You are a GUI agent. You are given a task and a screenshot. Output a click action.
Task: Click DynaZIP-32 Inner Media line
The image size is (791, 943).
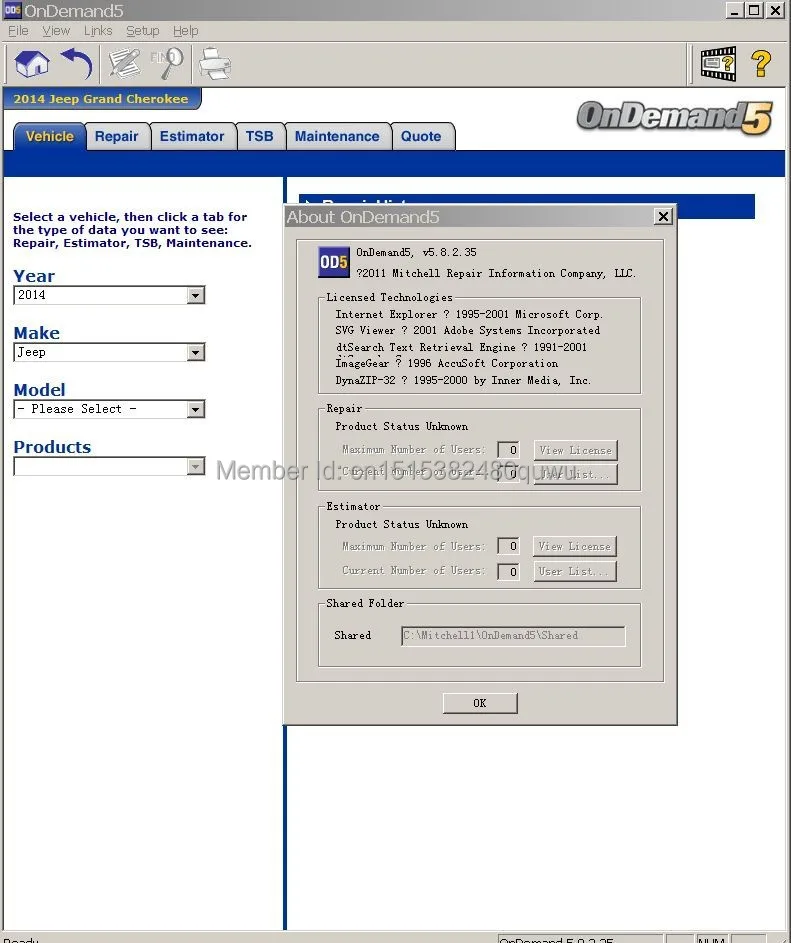pyautogui.click(x=463, y=381)
